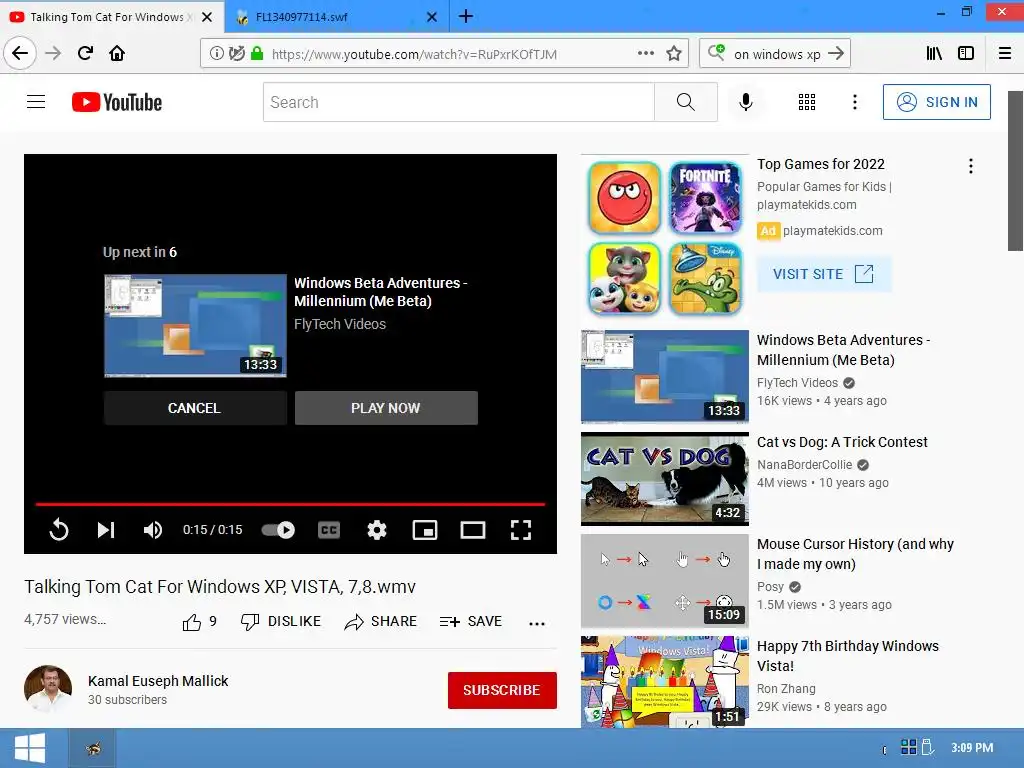The width and height of the screenshot is (1024, 768).
Task: Enable the miniplayer
Action: 425,530
